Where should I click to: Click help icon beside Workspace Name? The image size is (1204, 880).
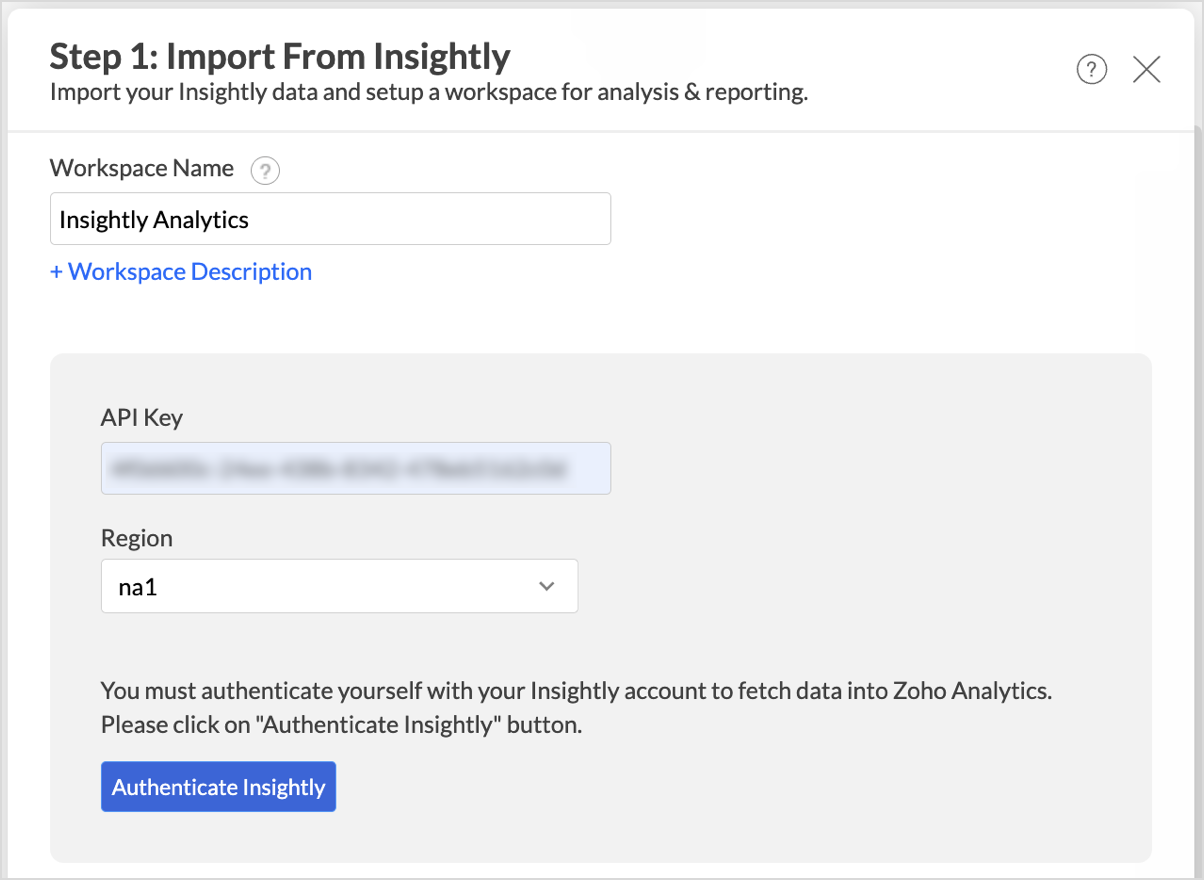[265, 171]
